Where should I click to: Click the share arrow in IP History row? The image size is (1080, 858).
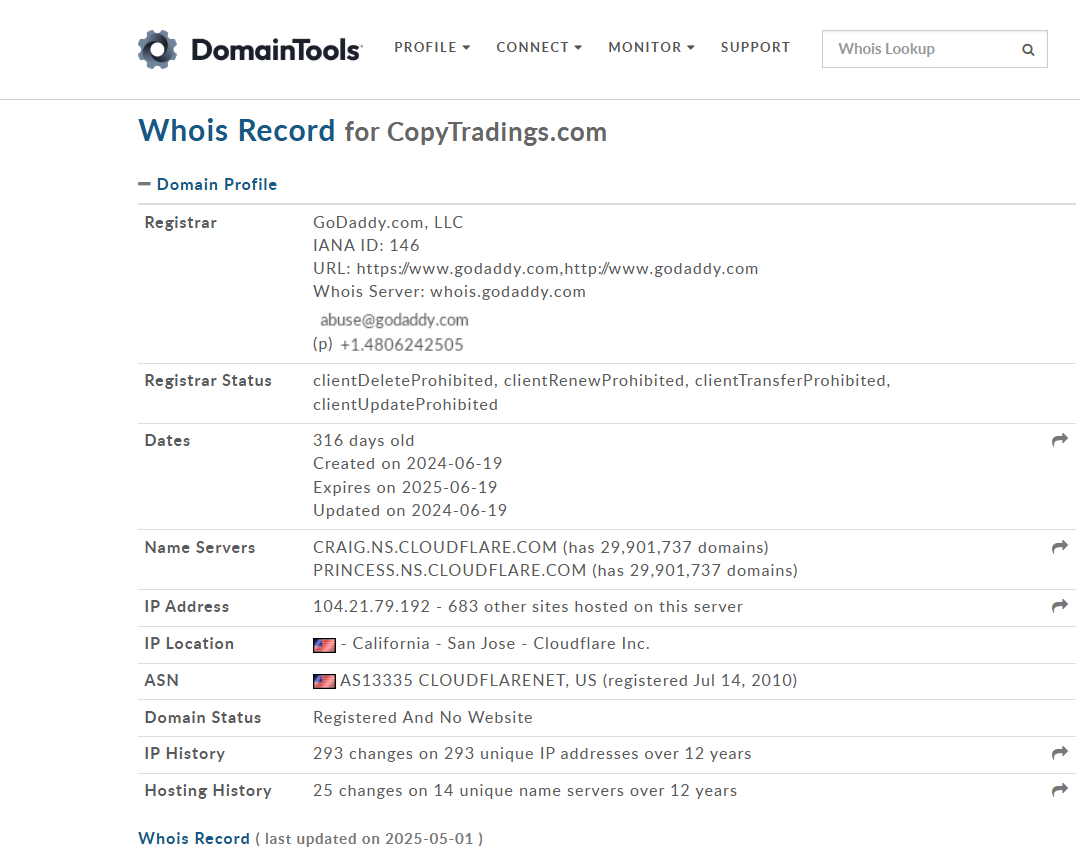1059,753
